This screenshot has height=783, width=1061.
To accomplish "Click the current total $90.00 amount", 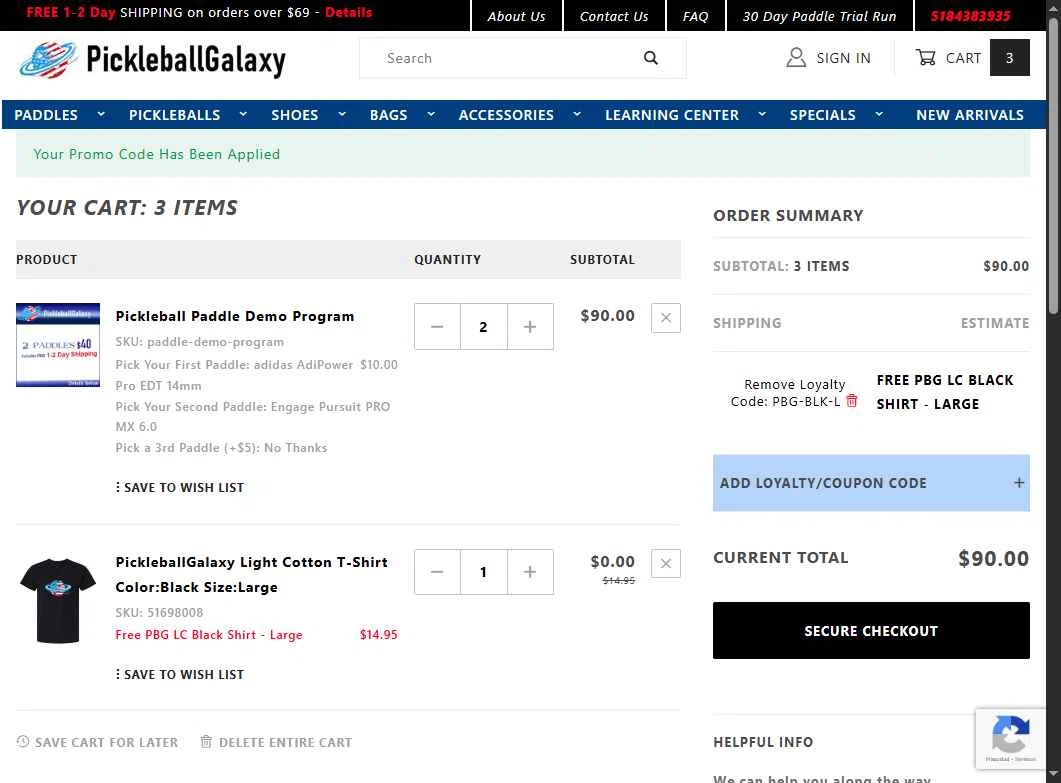I will point(993,558).
